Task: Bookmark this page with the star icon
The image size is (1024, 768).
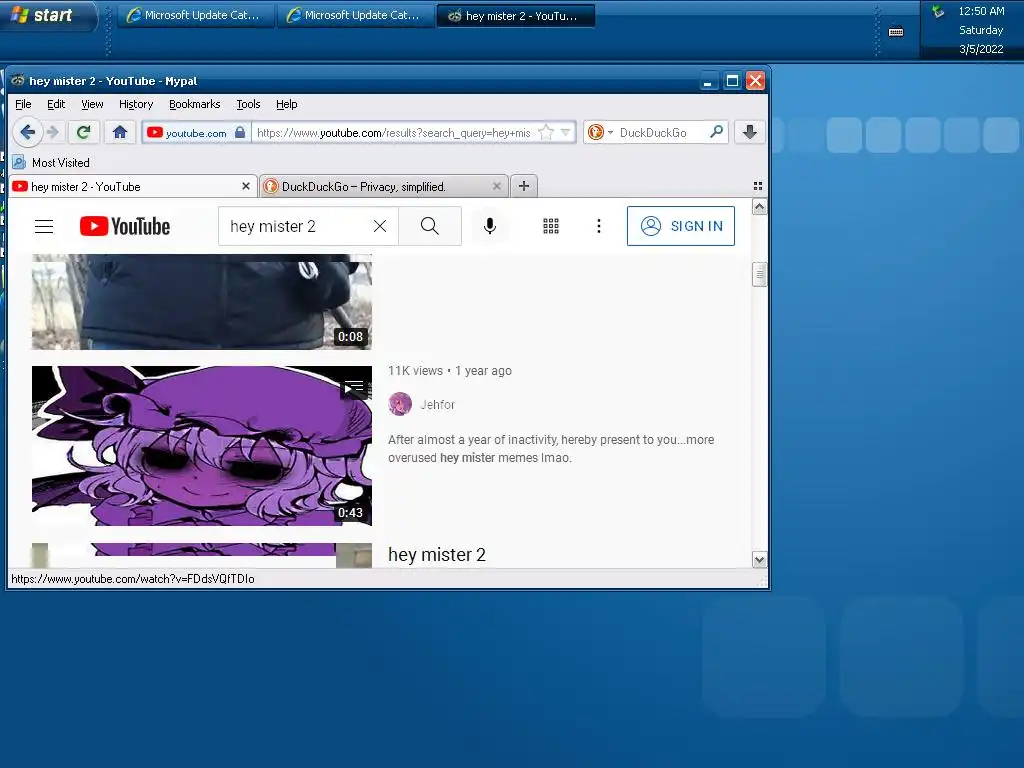Action: point(546,133)
